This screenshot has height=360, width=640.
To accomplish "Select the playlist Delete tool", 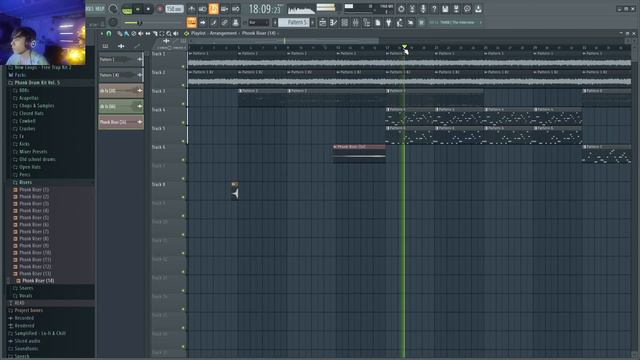I will point(133,33).
